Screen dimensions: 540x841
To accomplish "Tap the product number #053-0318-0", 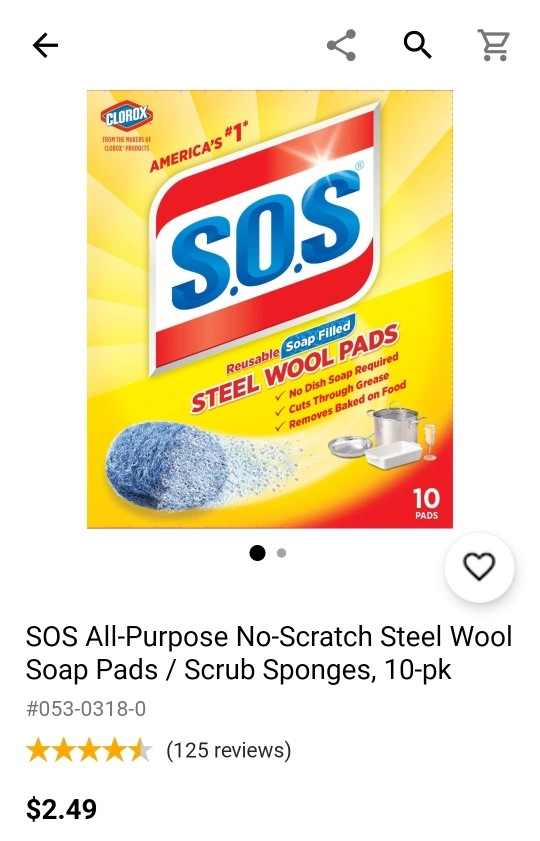I will (86, 709).
